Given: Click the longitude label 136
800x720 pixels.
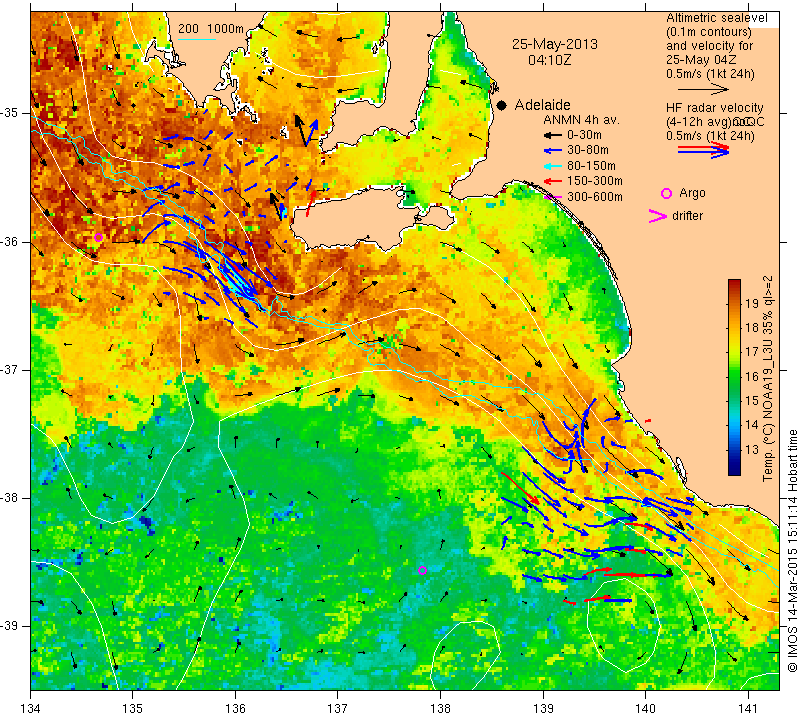Looking at the screenshot, I should 236,709.
